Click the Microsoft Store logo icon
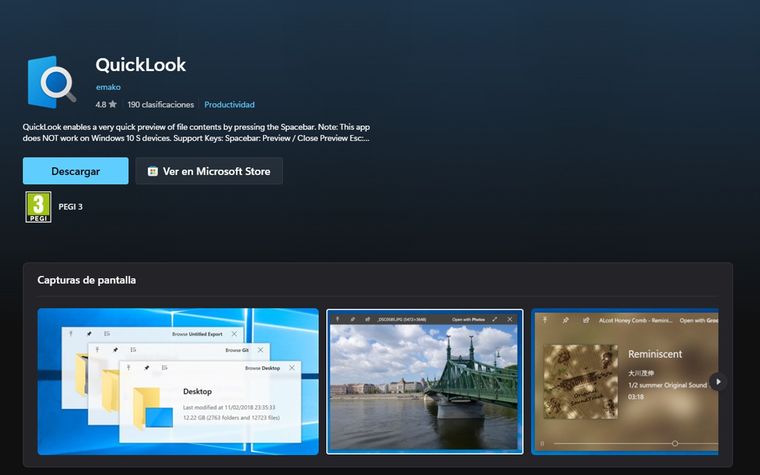Image resolution: width=760 pixels, height=475 pixels. coord(153,172)
